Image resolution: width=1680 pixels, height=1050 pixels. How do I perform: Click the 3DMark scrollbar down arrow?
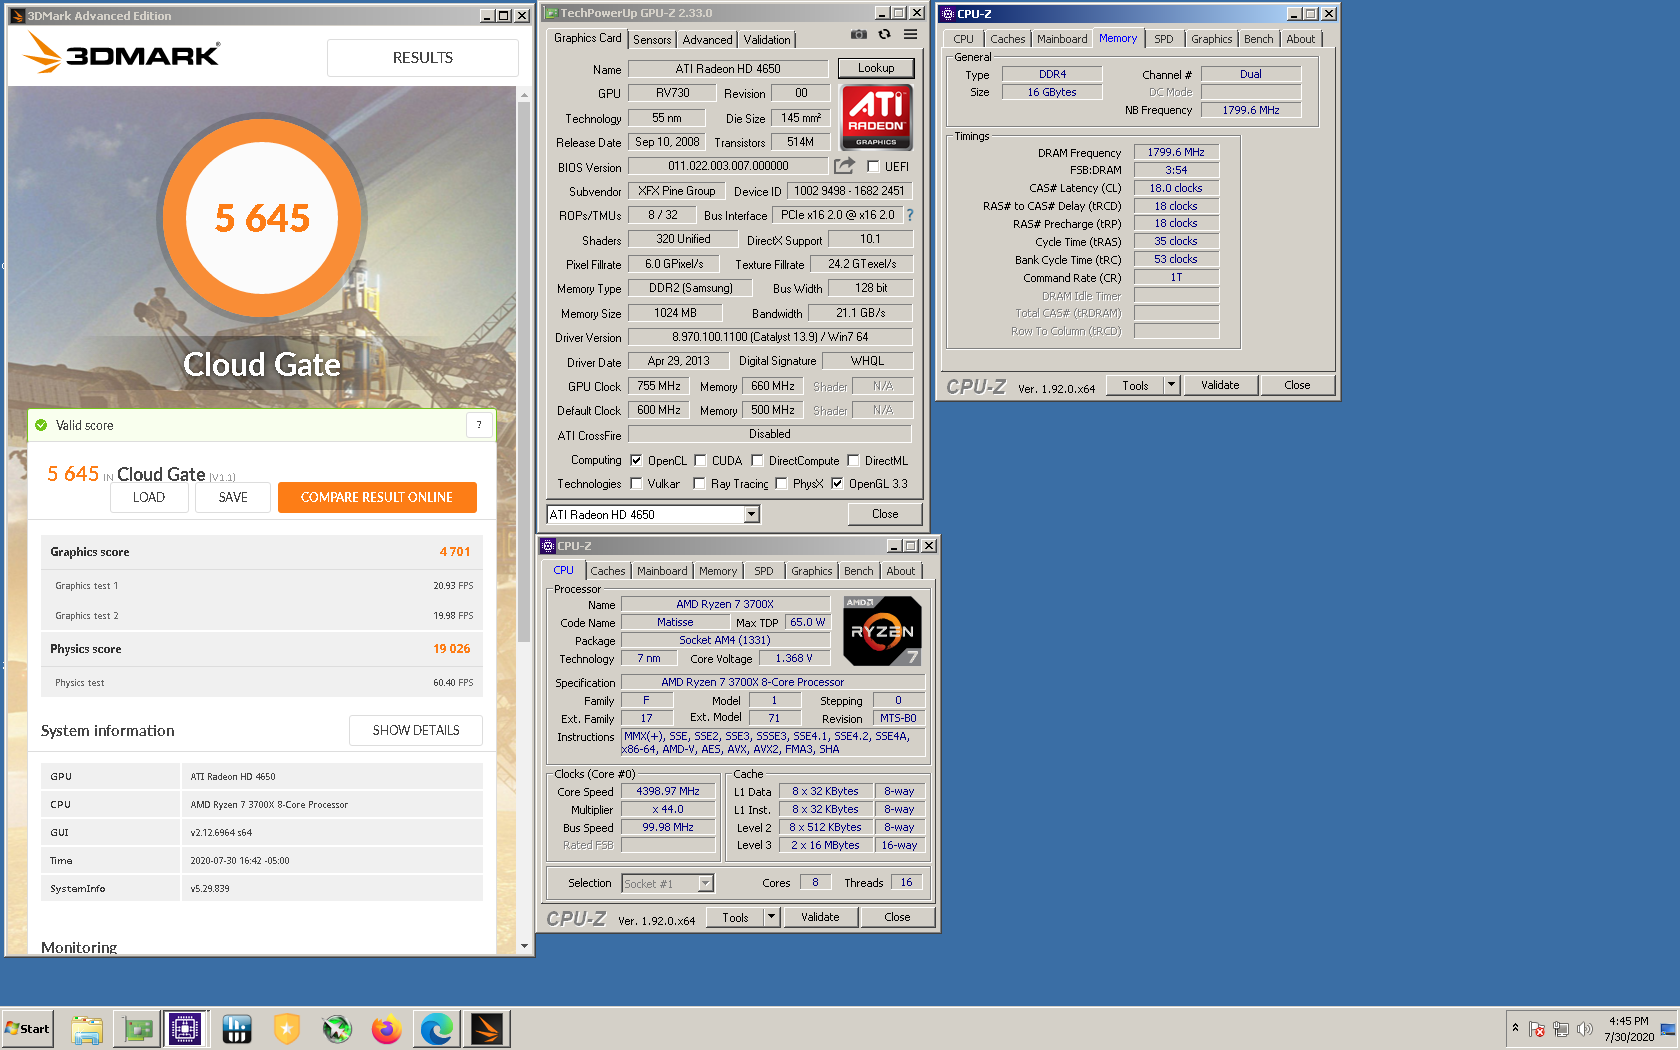[x=524, y=946]
